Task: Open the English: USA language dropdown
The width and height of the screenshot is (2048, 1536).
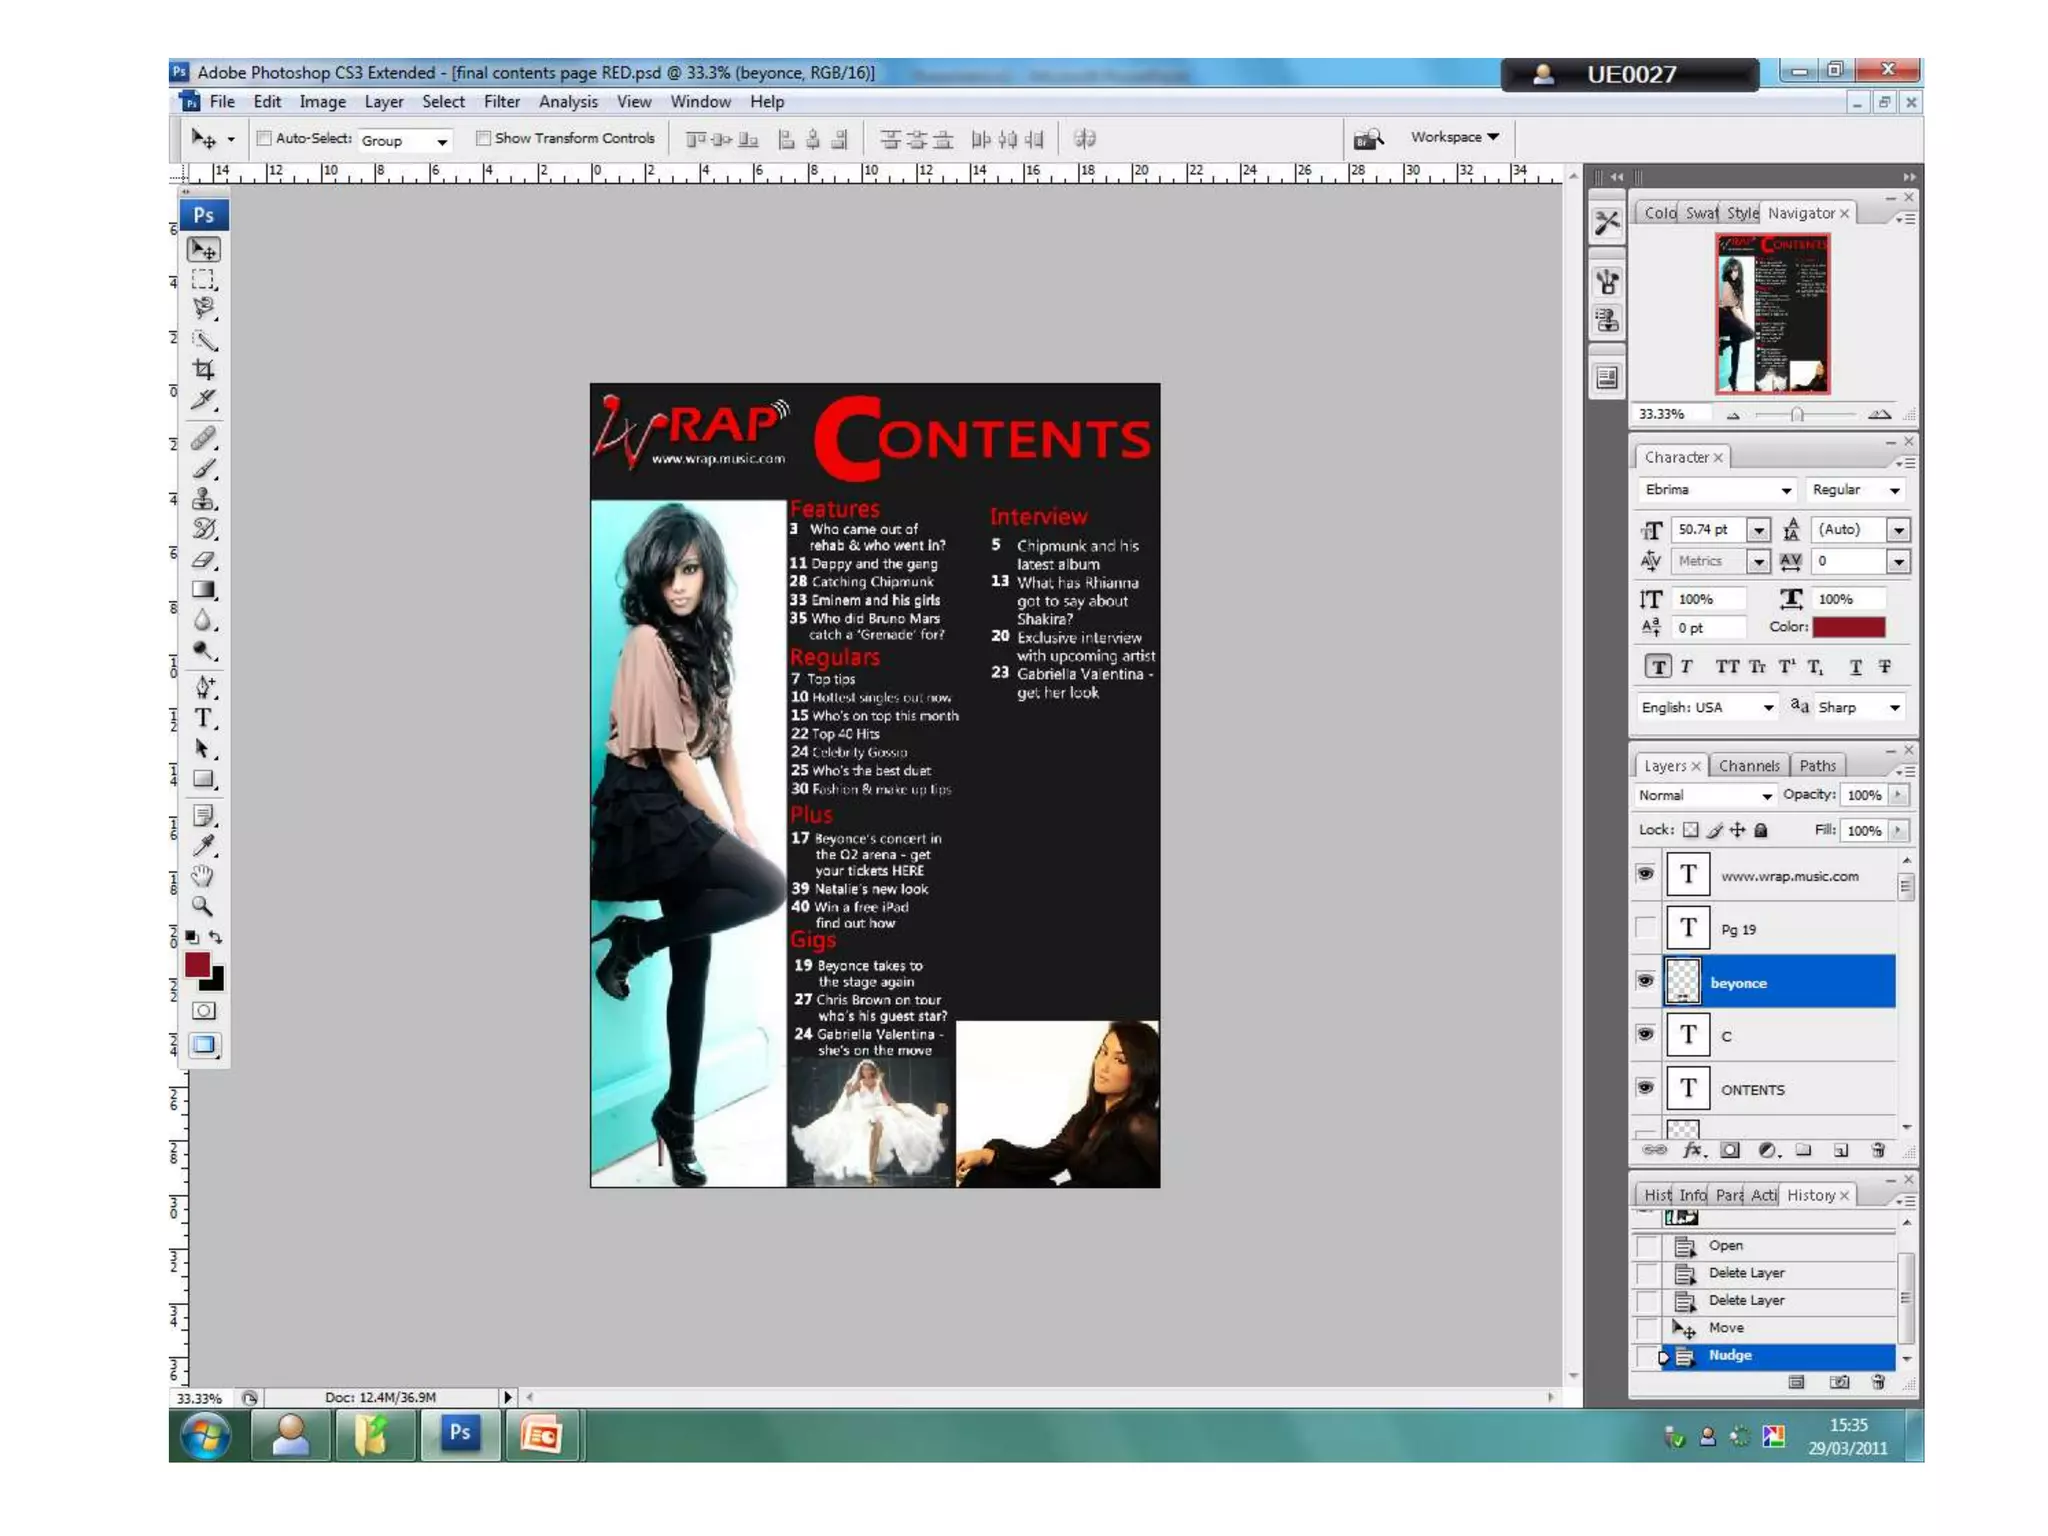Action: pos(1708,707)
